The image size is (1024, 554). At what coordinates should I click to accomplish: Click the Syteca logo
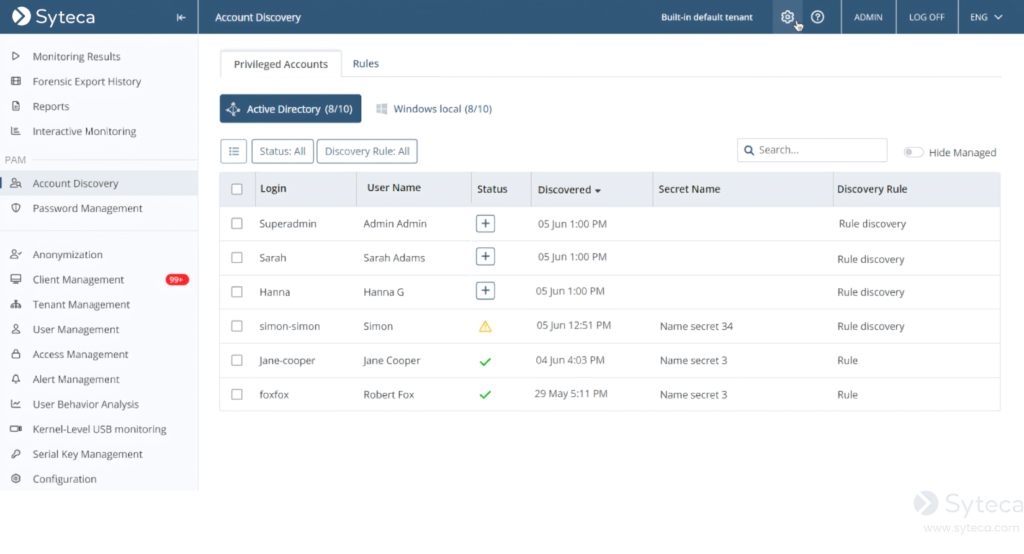pyautogui.click(x=54, y=17)
